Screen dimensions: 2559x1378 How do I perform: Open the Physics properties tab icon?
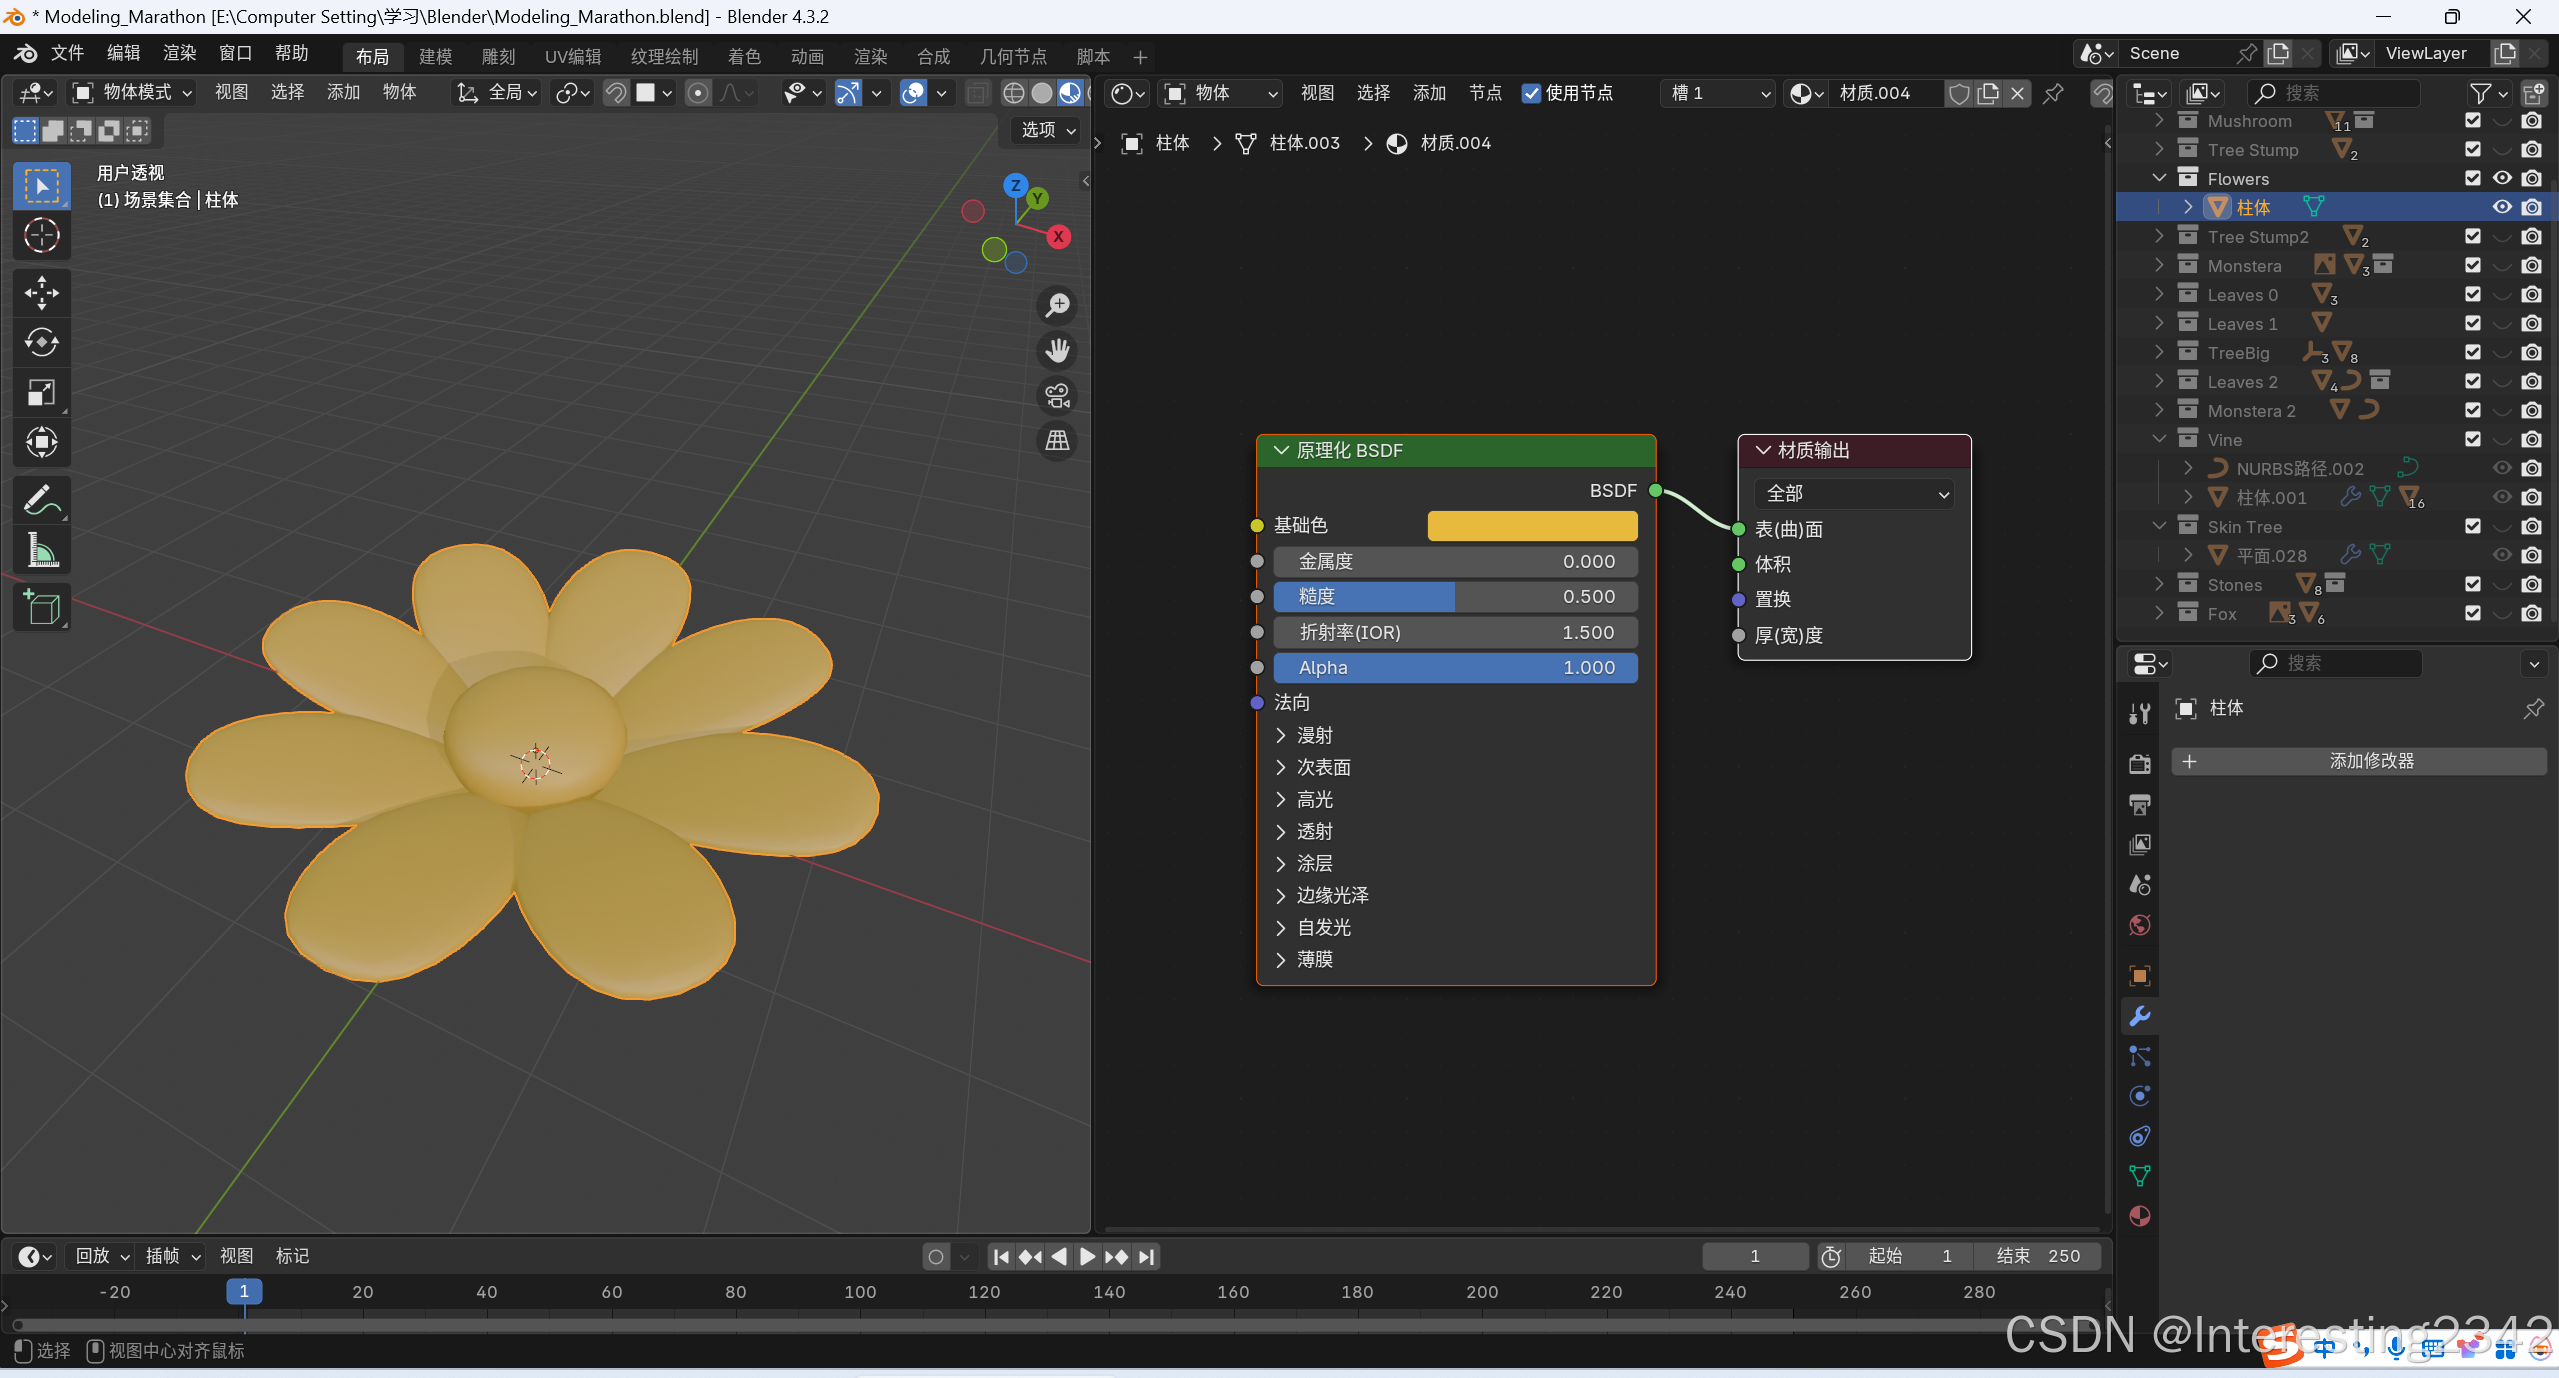tap(2140, 1096)
